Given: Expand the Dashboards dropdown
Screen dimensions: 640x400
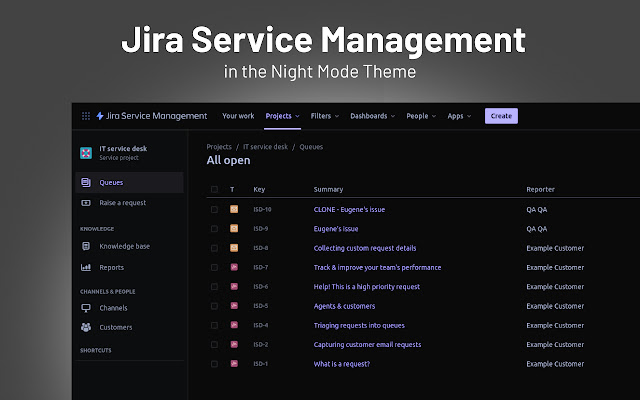Looking at the screenshot, I should [x=372, y=116].
